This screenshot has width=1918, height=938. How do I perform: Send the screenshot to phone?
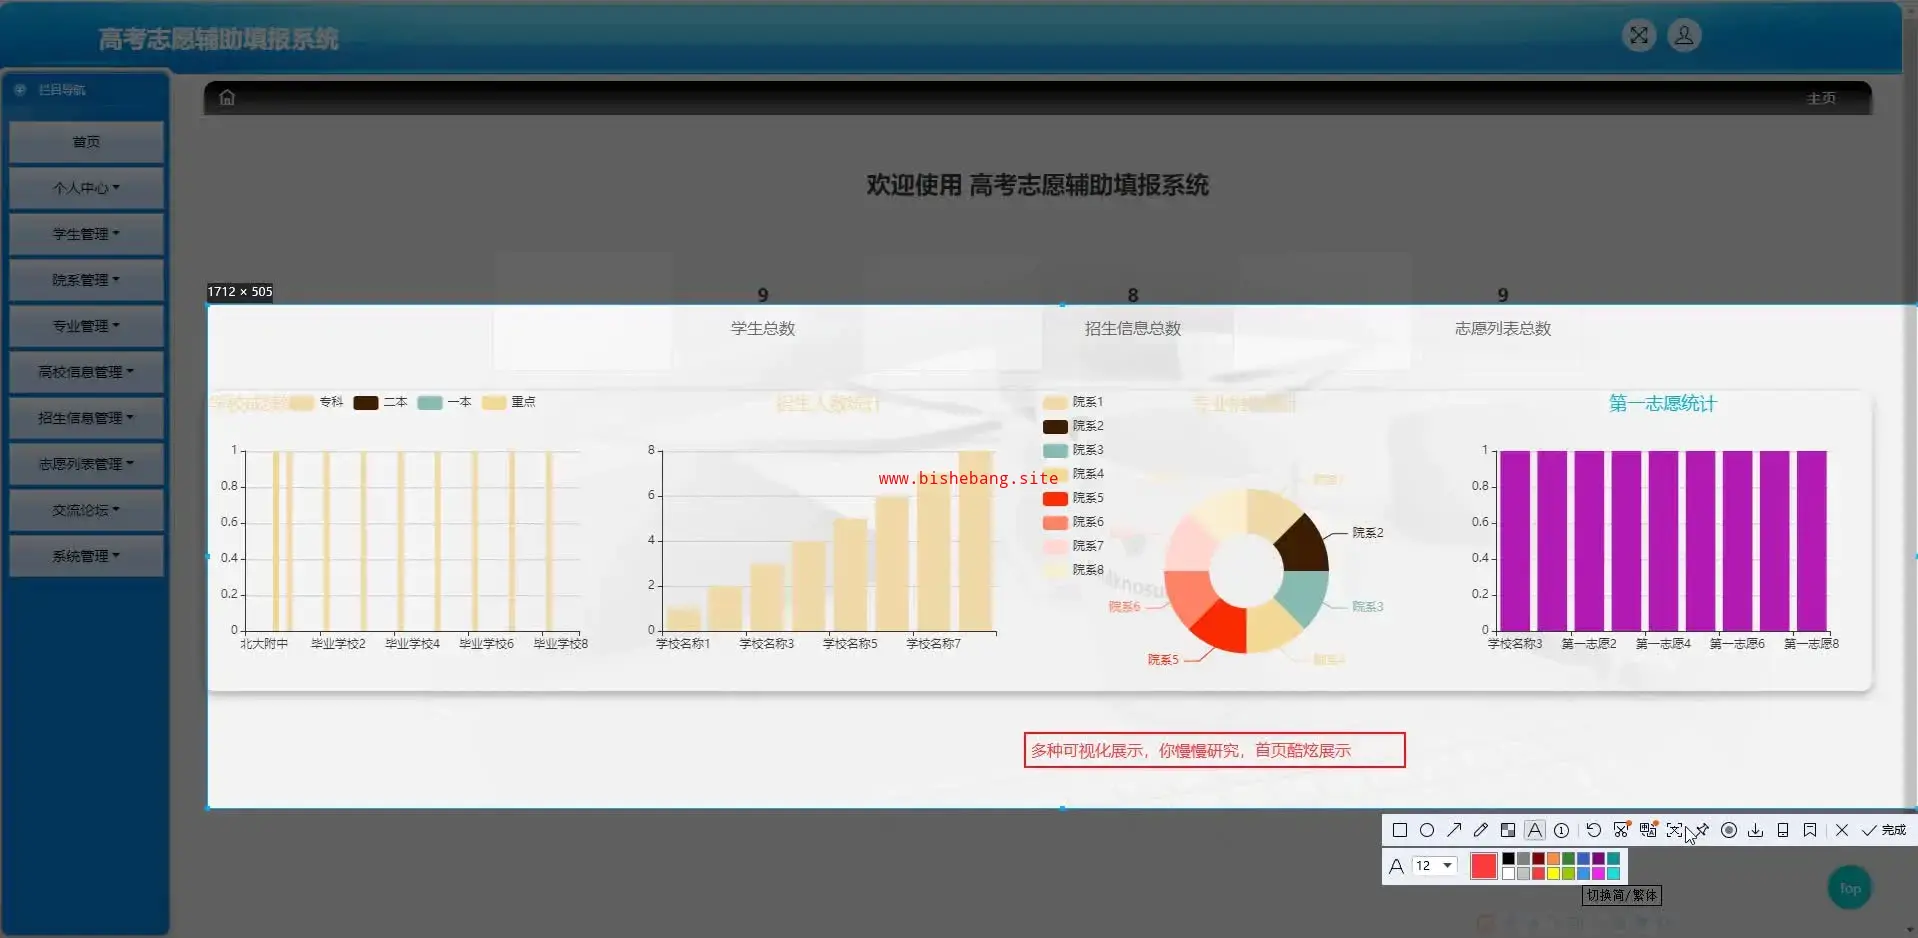1783,830
